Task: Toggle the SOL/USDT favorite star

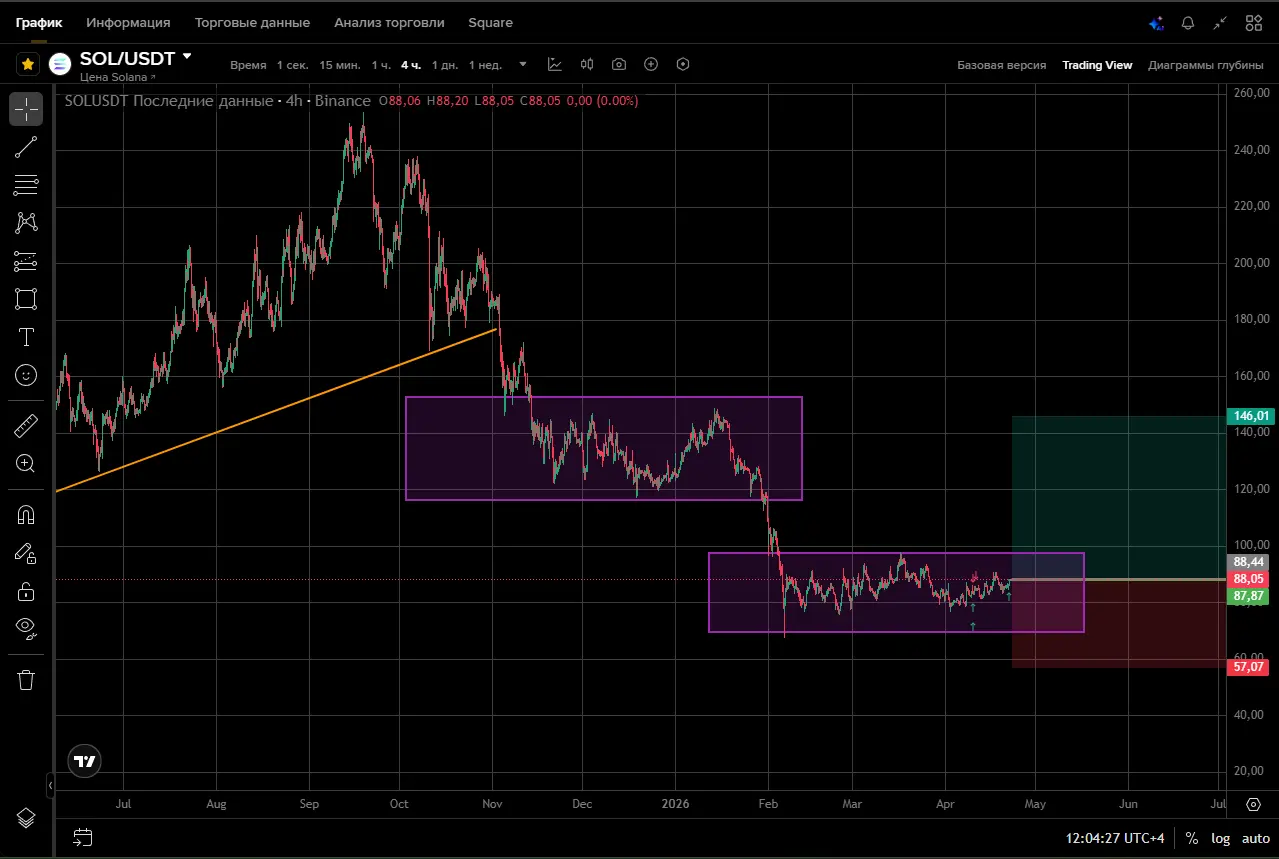Action: pyautogui.click(x=28, y=64)
